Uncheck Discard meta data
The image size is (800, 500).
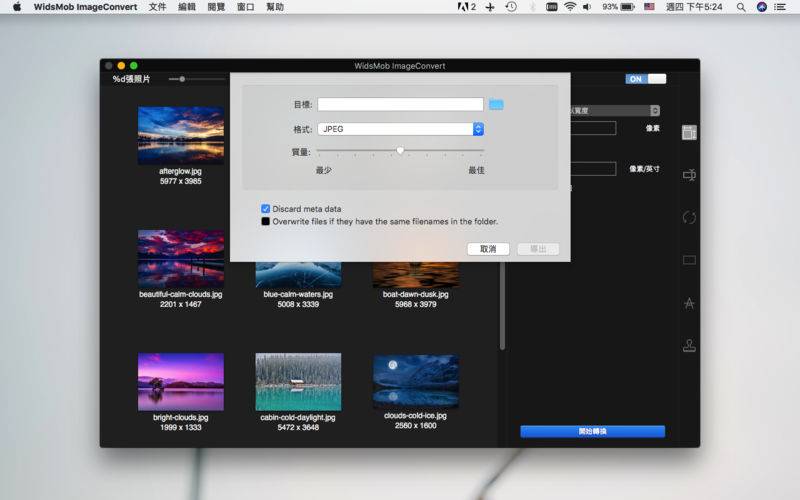(265, 209)
